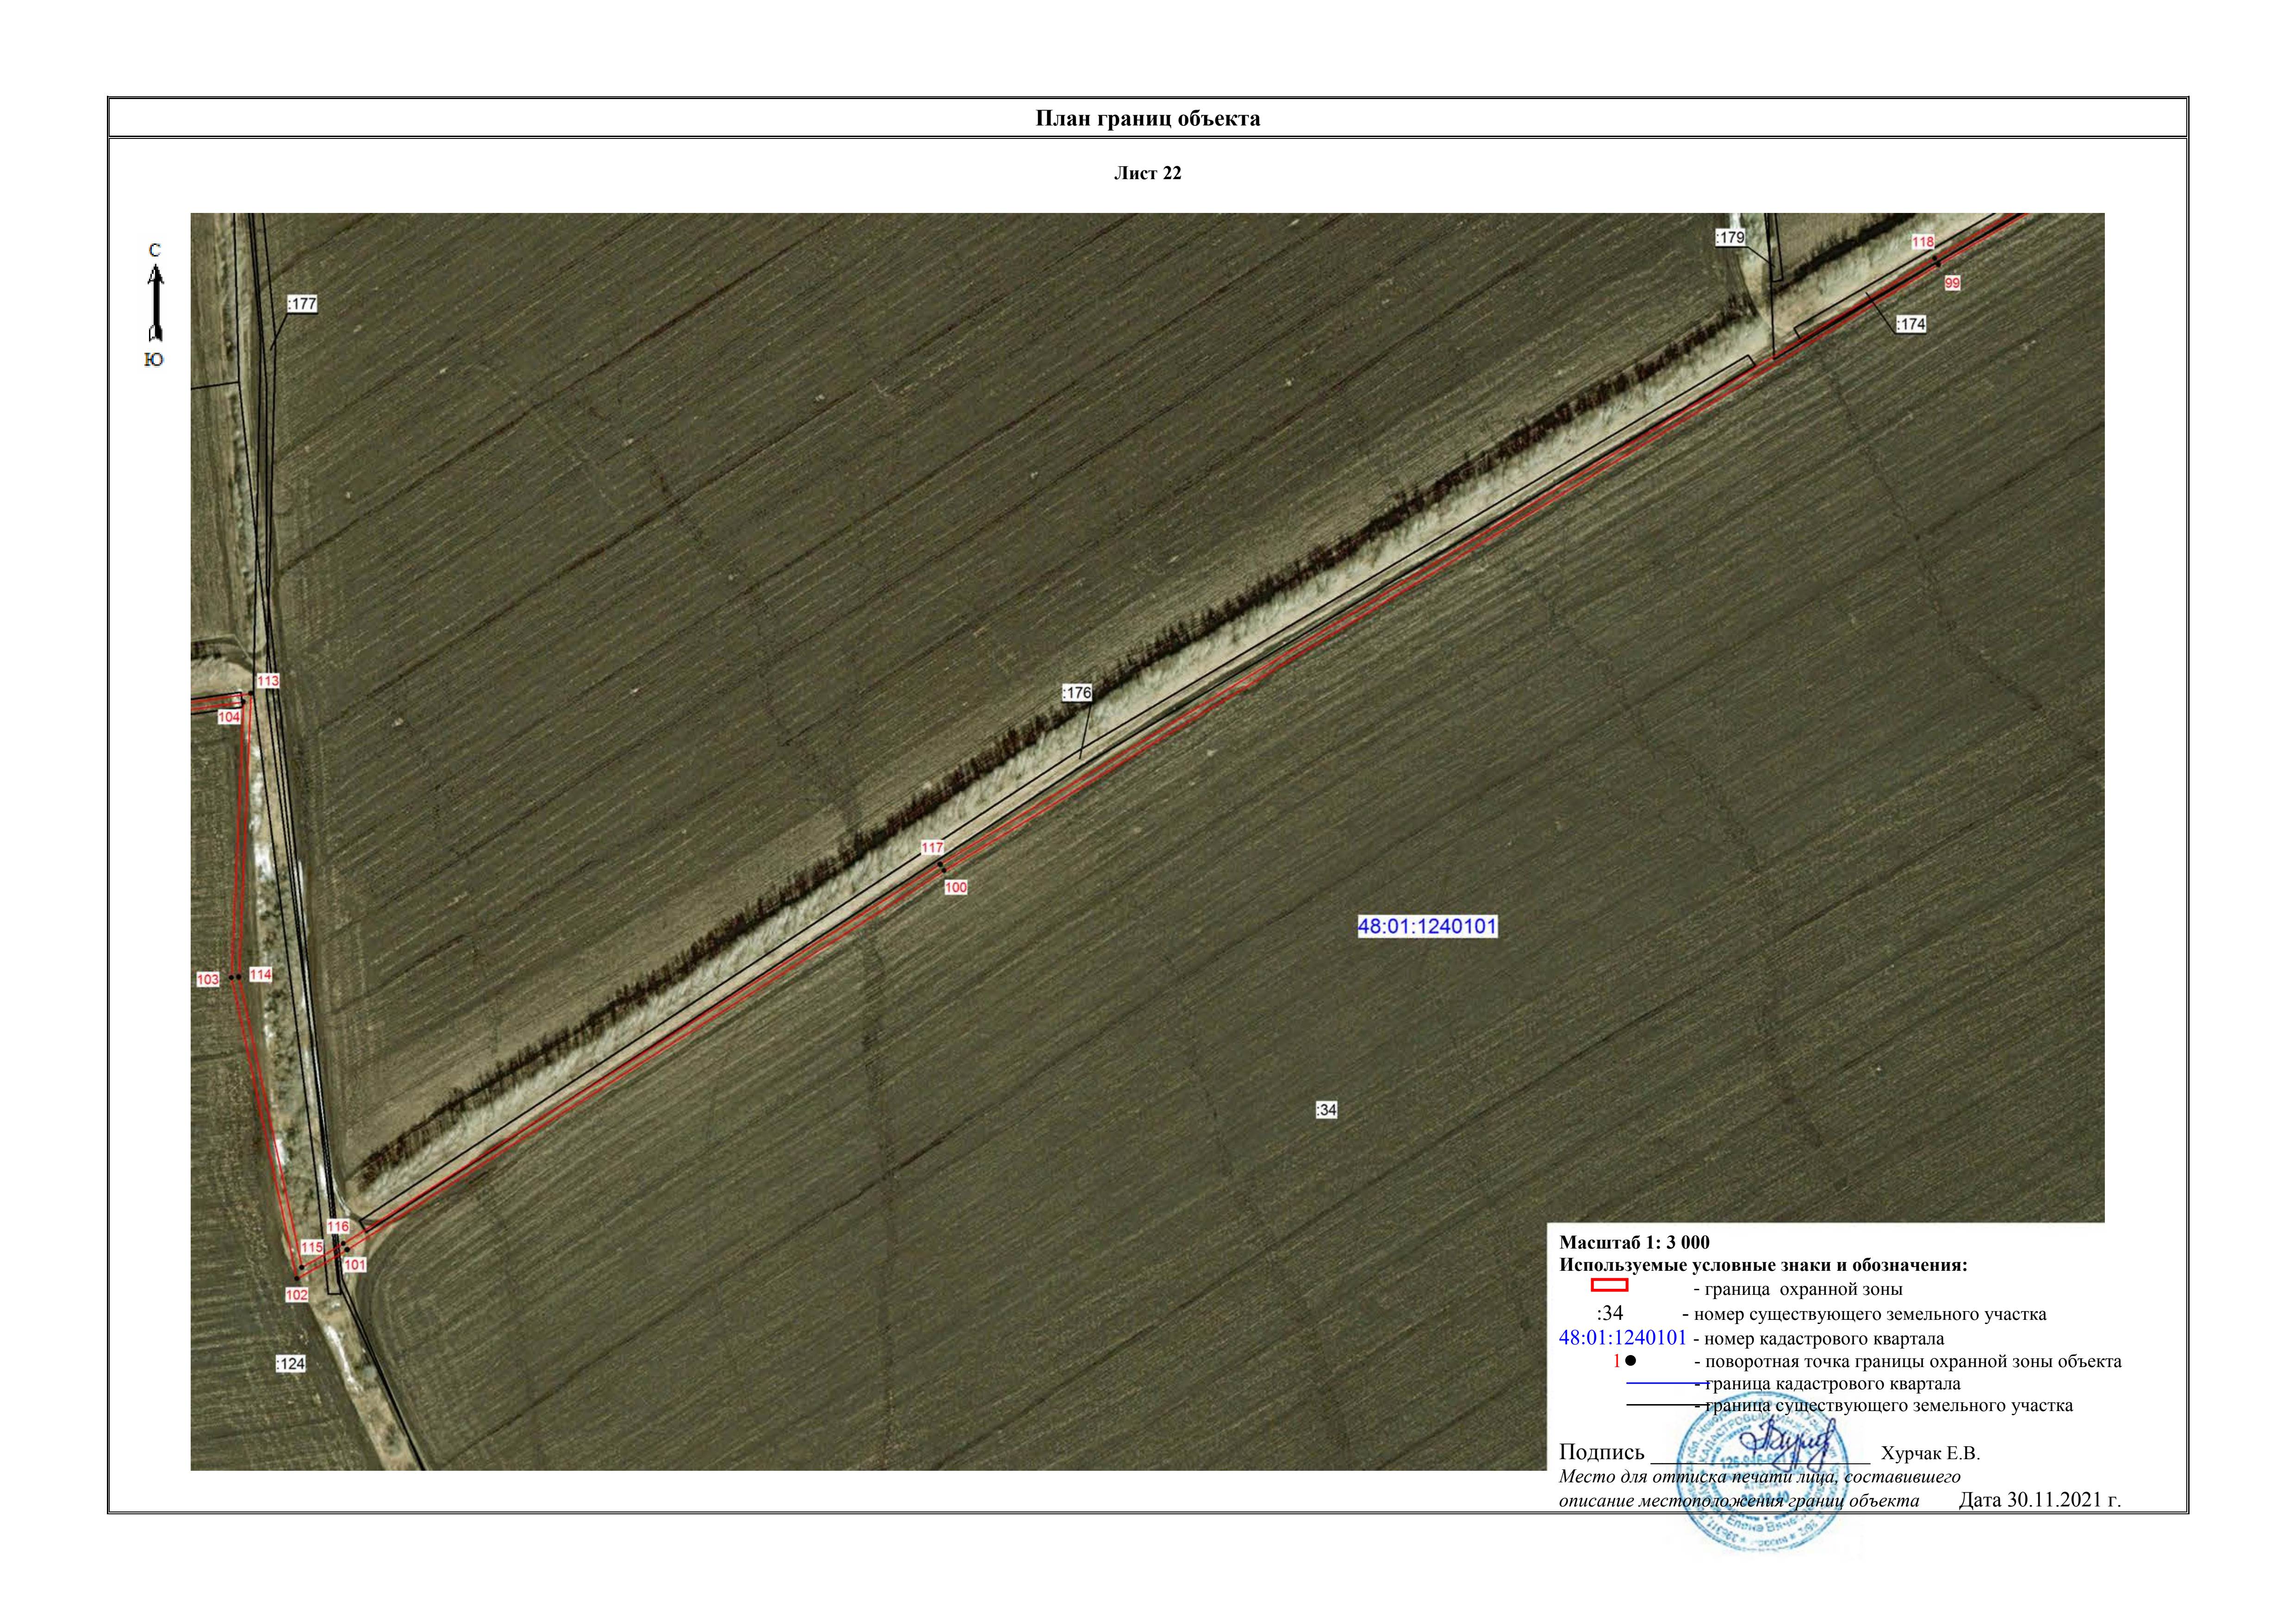Click point label 113 near left edge
The height and width of the screenshot is (1624, 2296).
tap(268, 681)
